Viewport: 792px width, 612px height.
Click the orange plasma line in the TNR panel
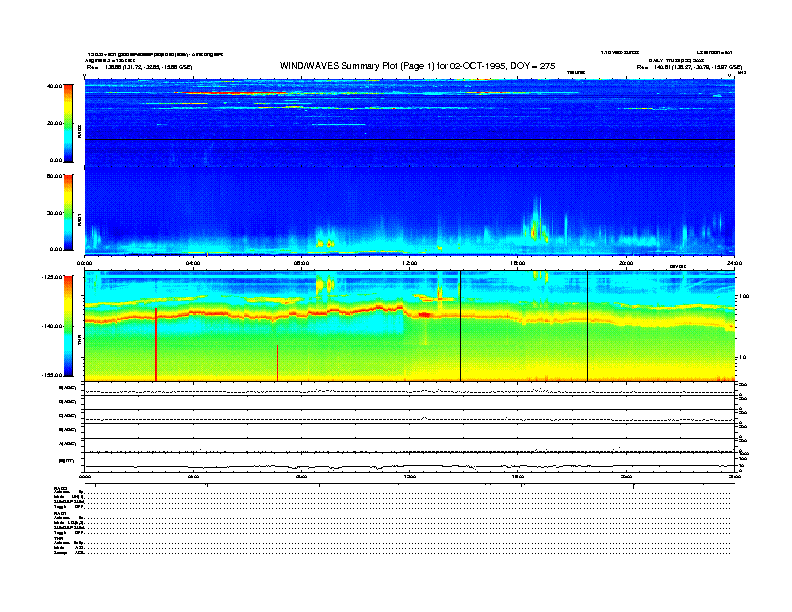(x=410, y=314)
